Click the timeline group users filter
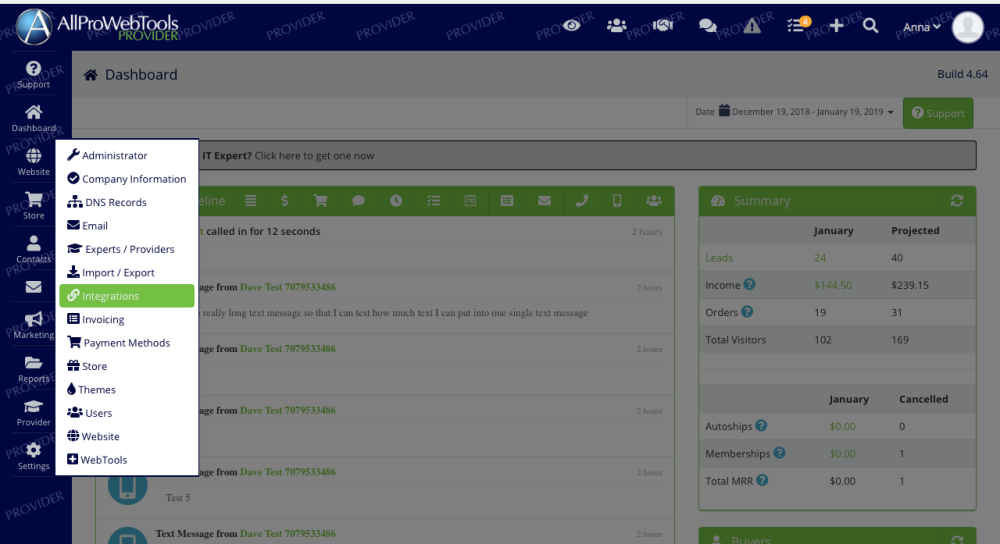This screenshot has width=1000, height=544. click(654, 201)
